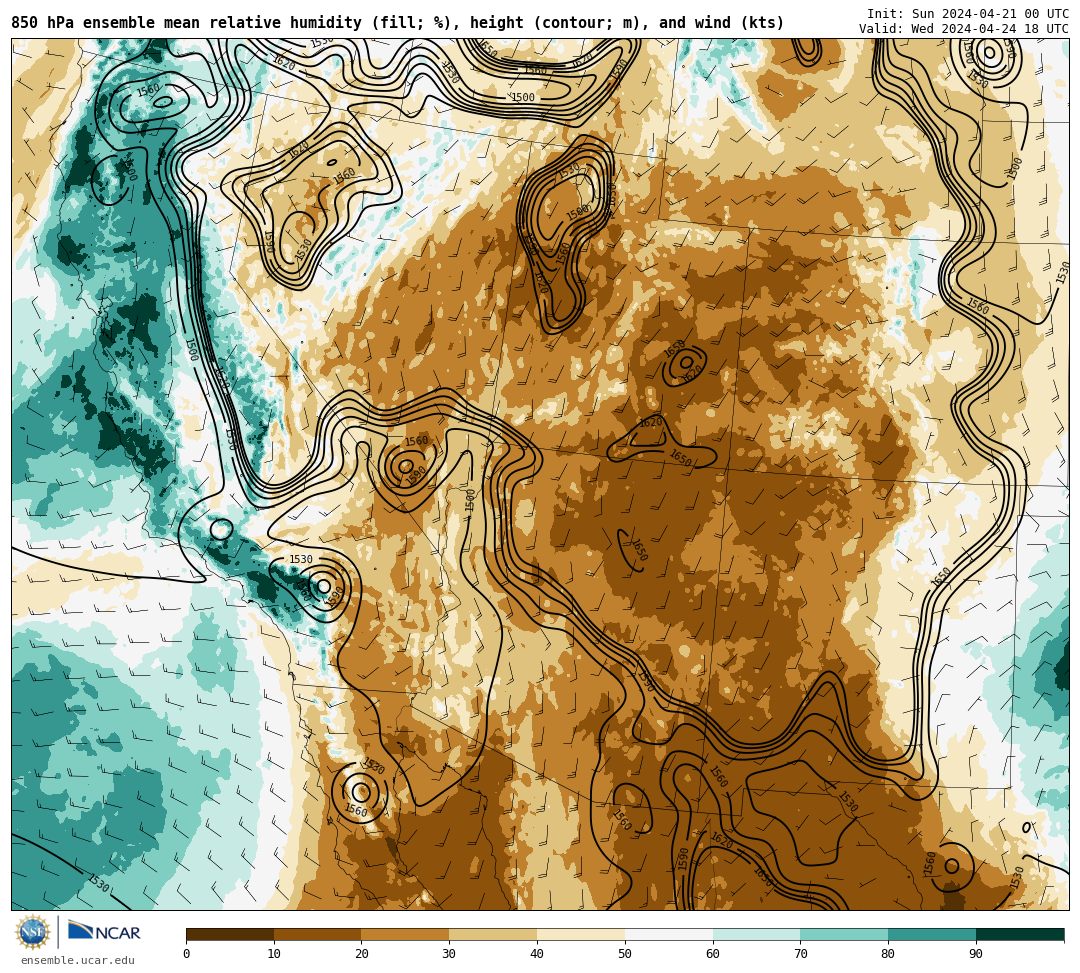Click the ensemble.ucar.edu text
This screenshot has height=973, width=1080.
point(77,960)
